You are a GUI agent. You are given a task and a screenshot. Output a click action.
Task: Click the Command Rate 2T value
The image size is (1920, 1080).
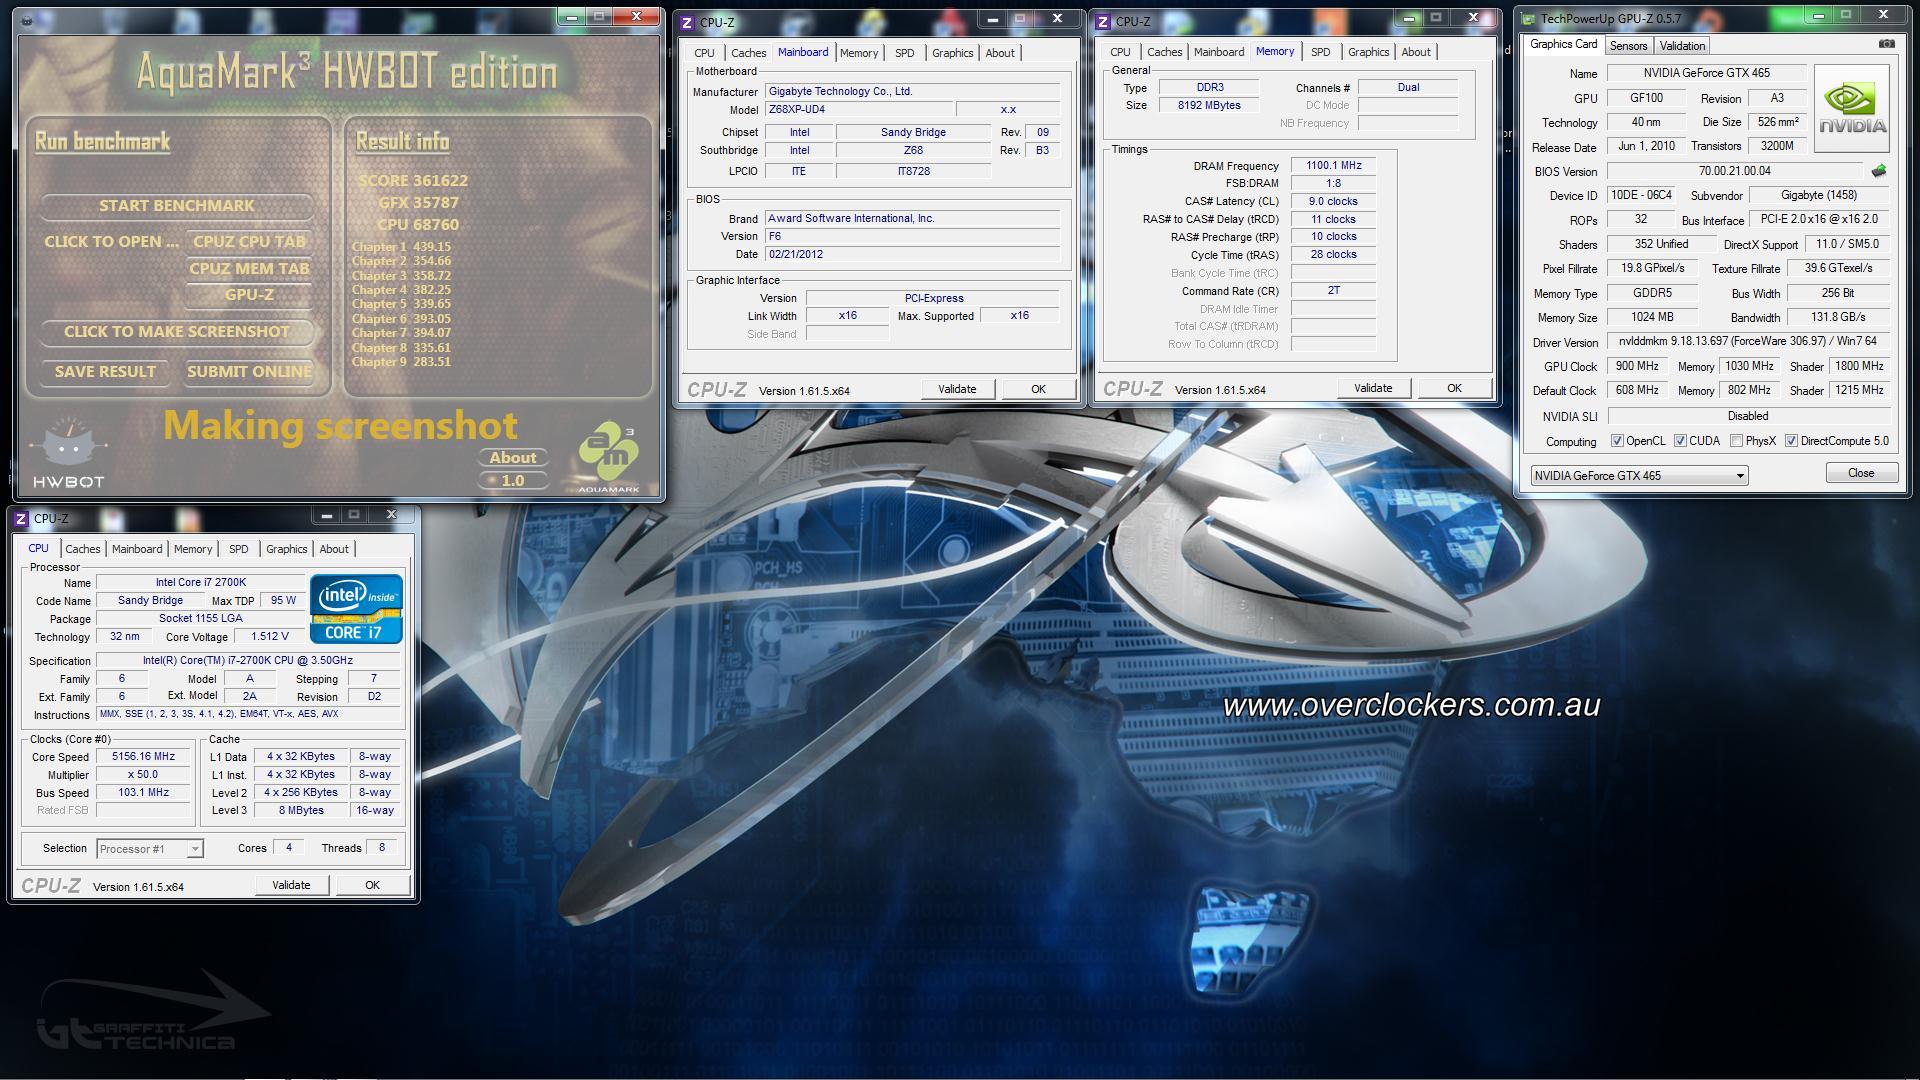coord(1333,291)
